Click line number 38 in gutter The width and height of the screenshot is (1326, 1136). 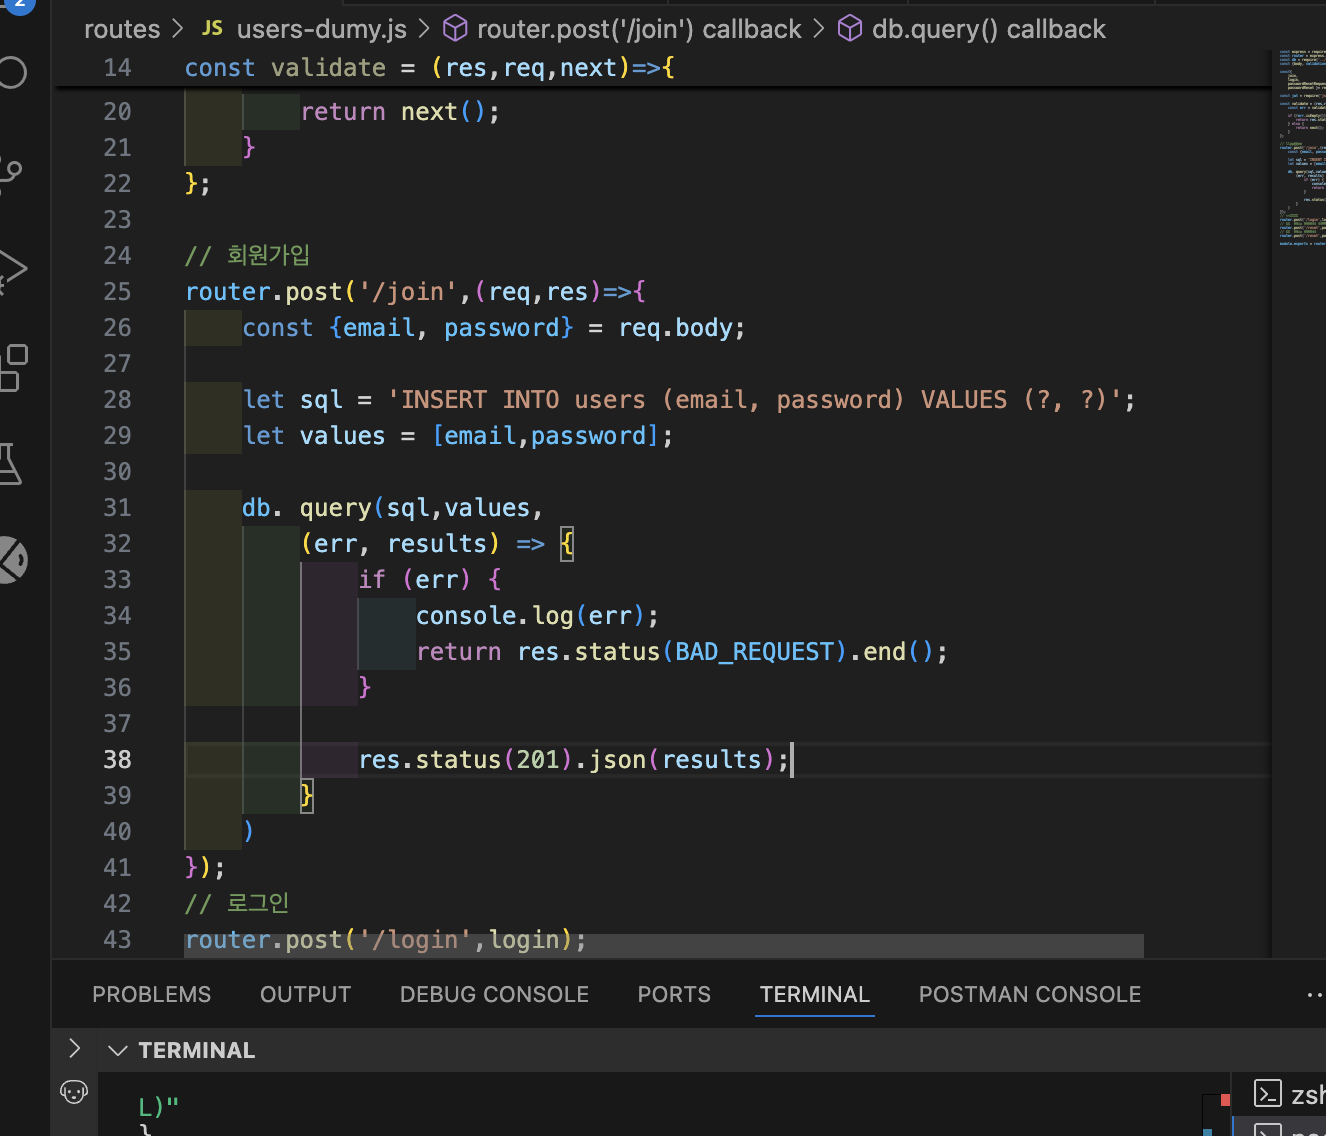[117, 760]
